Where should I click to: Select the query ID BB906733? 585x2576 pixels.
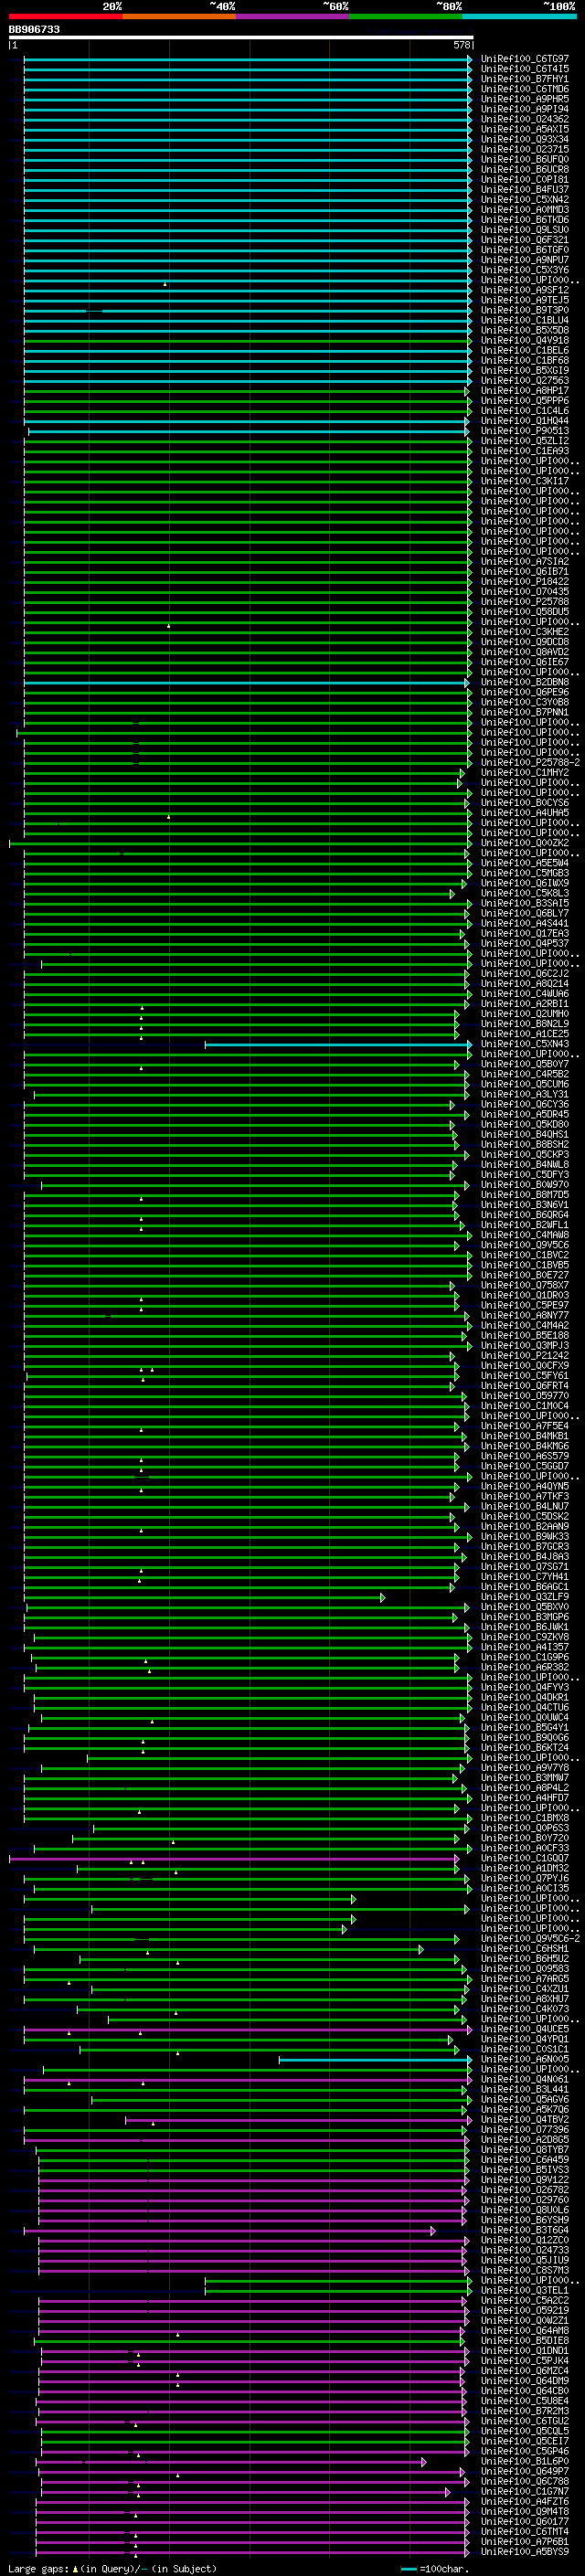pos(34,29)
